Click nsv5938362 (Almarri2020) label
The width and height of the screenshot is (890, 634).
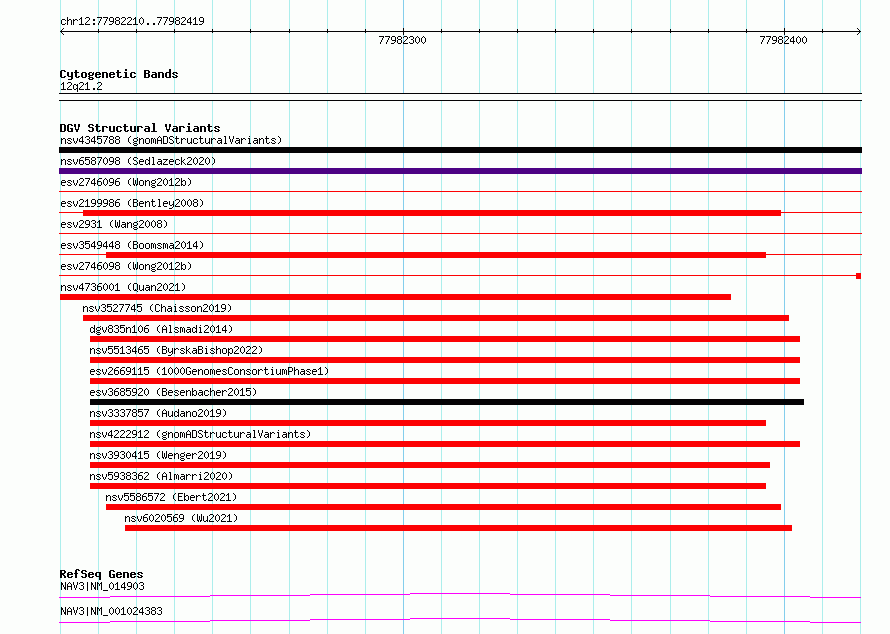pyautogui.click(x=161, y=476)
